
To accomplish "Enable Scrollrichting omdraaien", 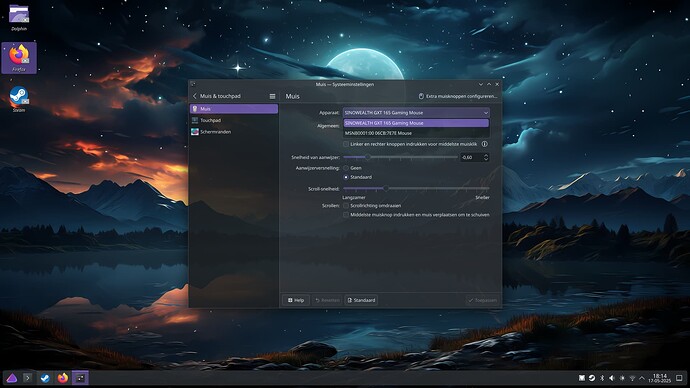I will [x=346, y=205].
